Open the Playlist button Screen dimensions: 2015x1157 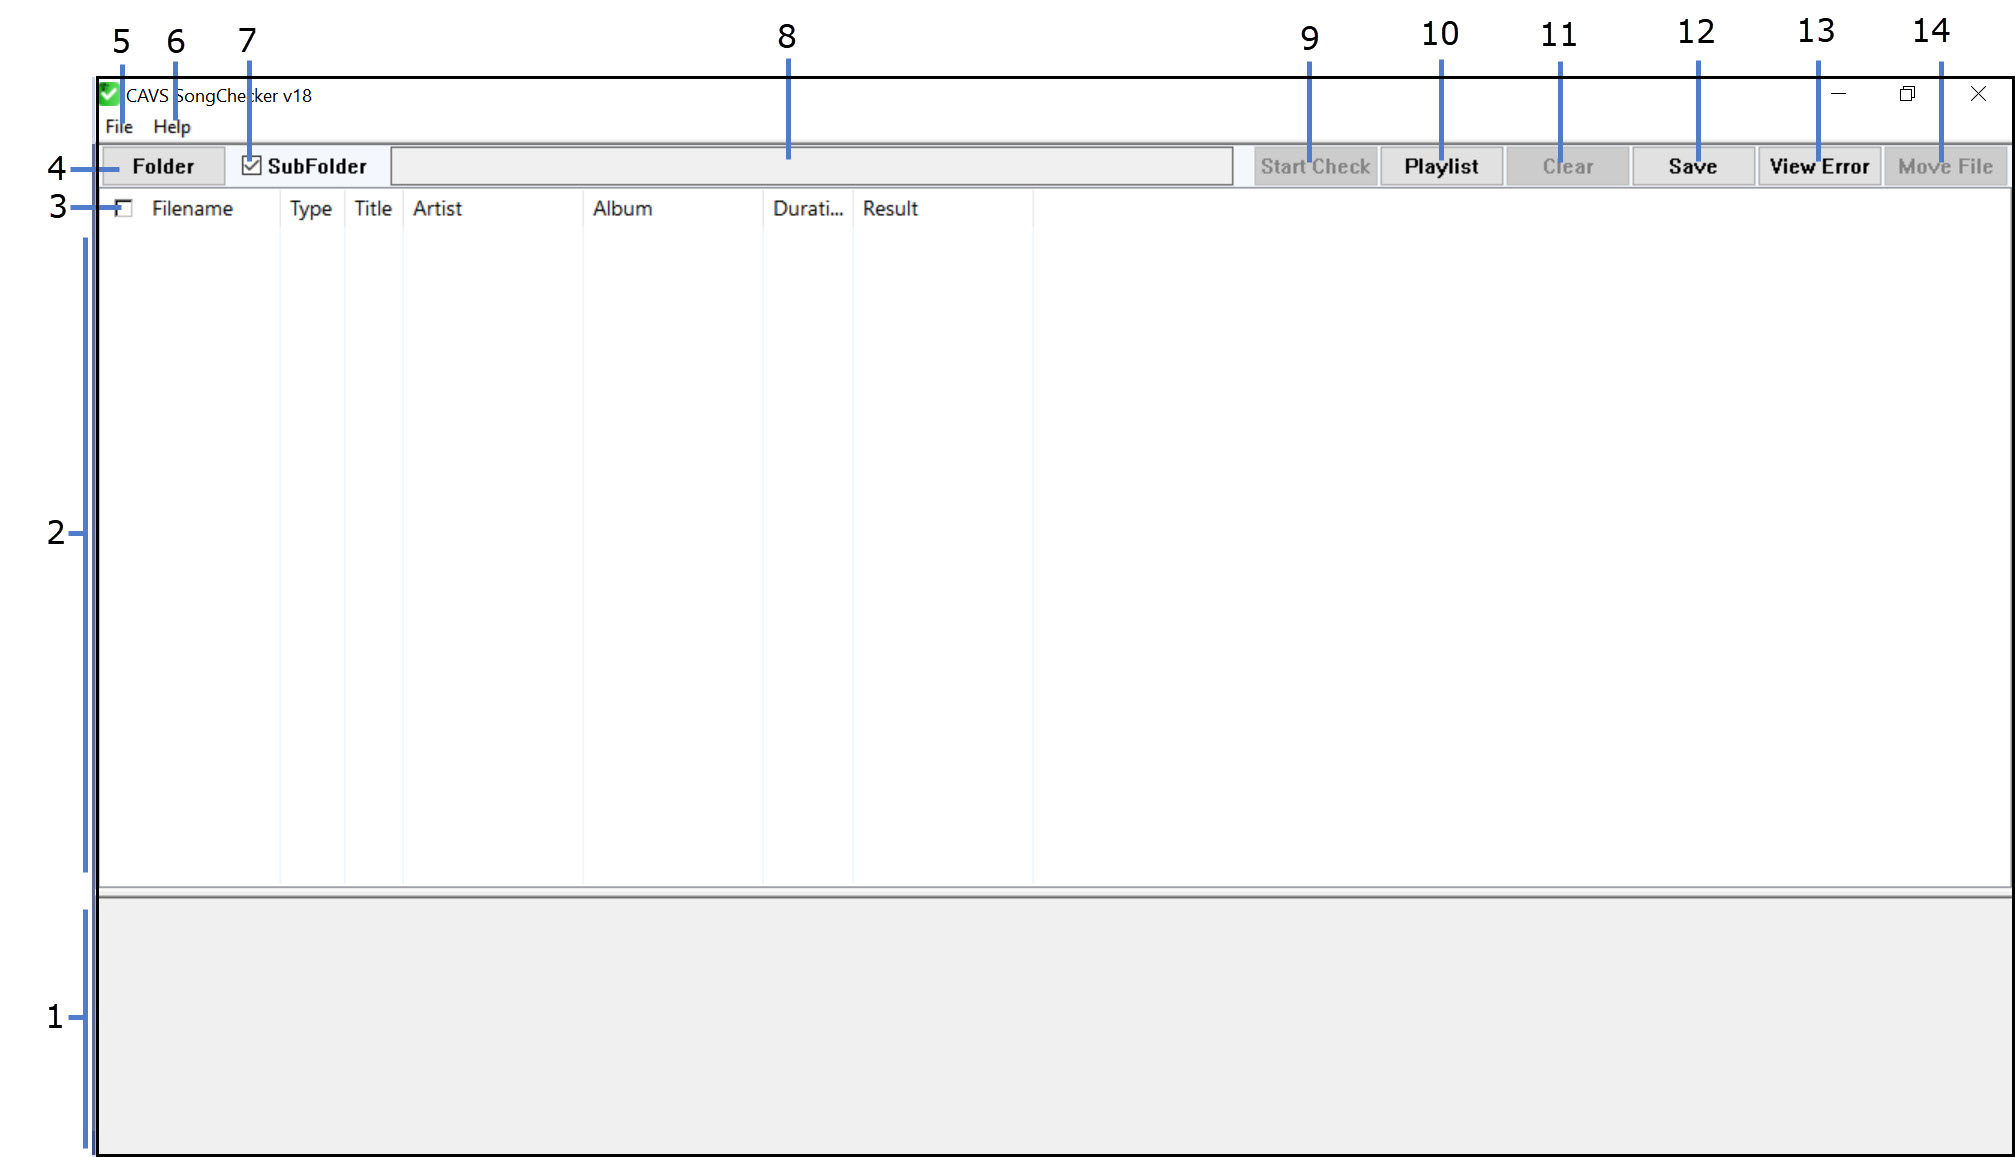coord(1441,166)
